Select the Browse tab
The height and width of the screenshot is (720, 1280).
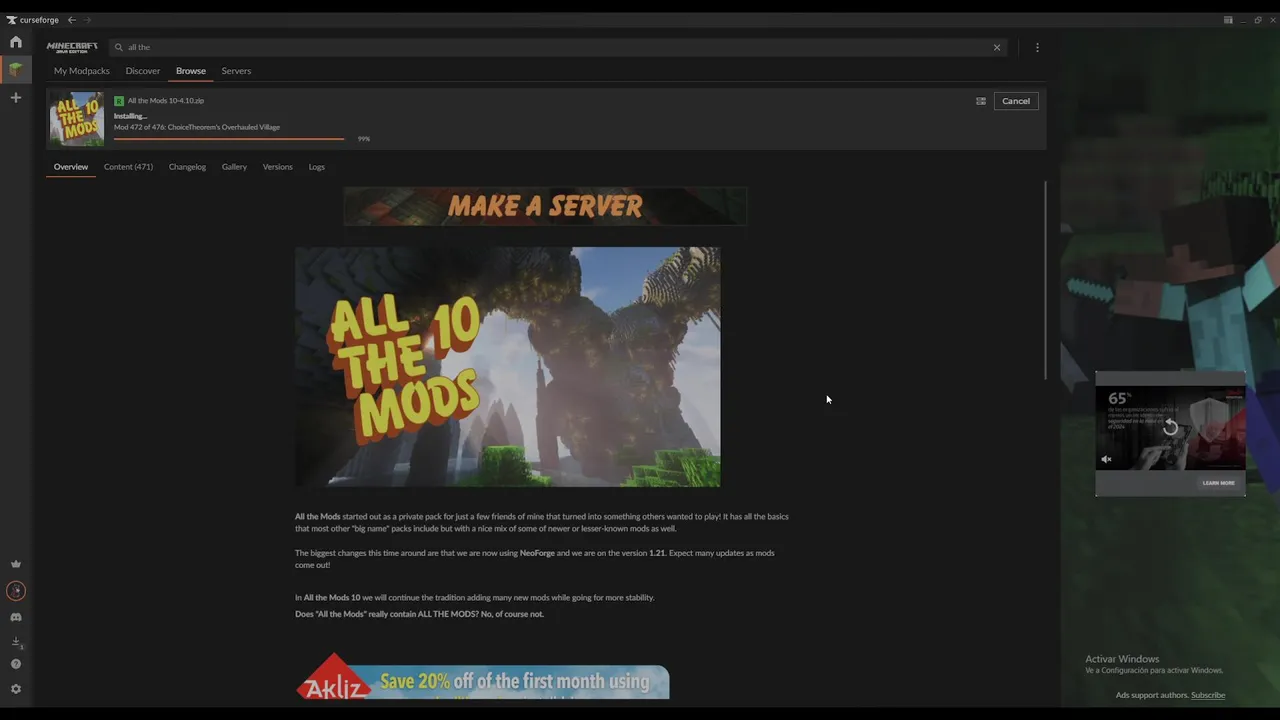click(x=191, y=71)
